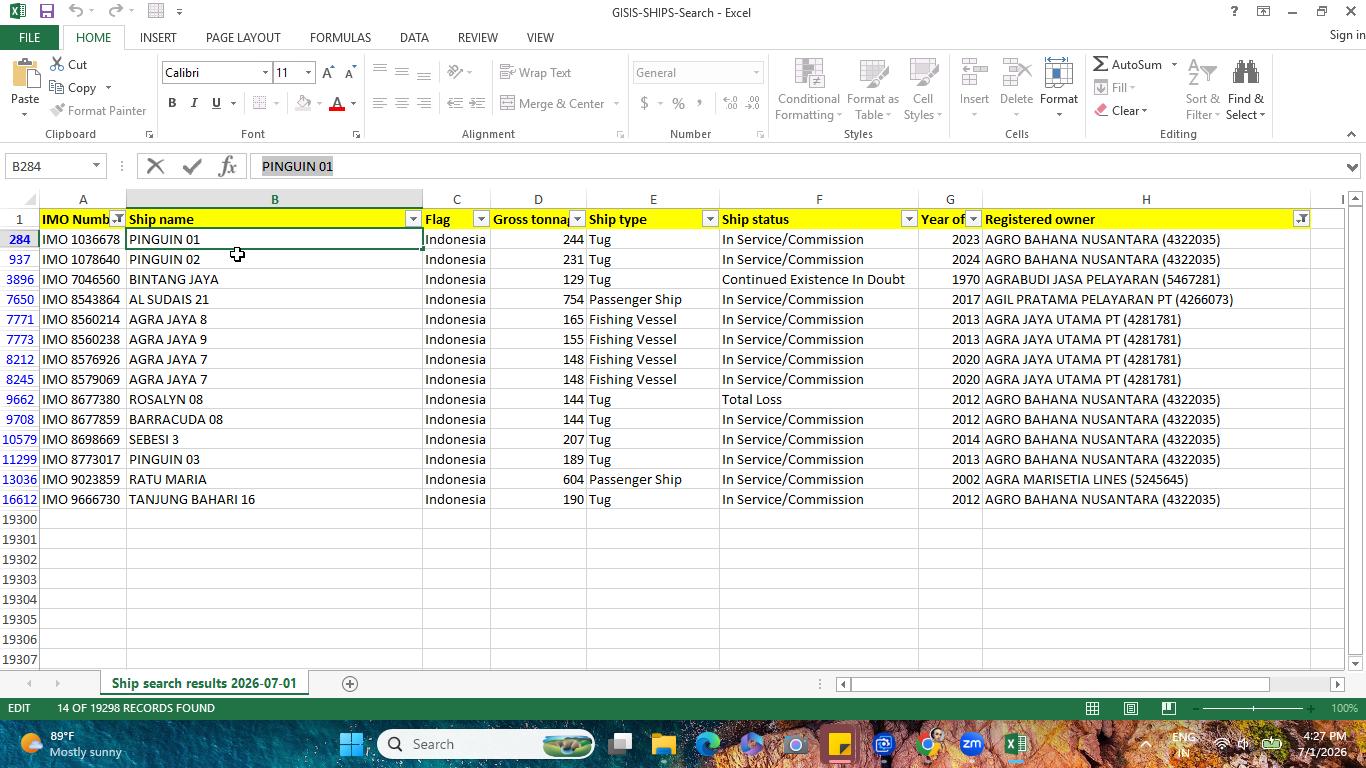Image resolution: width=1366 pixels, height=768 pixels.
Task: Activate the Format Painter brush
Action: [98, 111]
